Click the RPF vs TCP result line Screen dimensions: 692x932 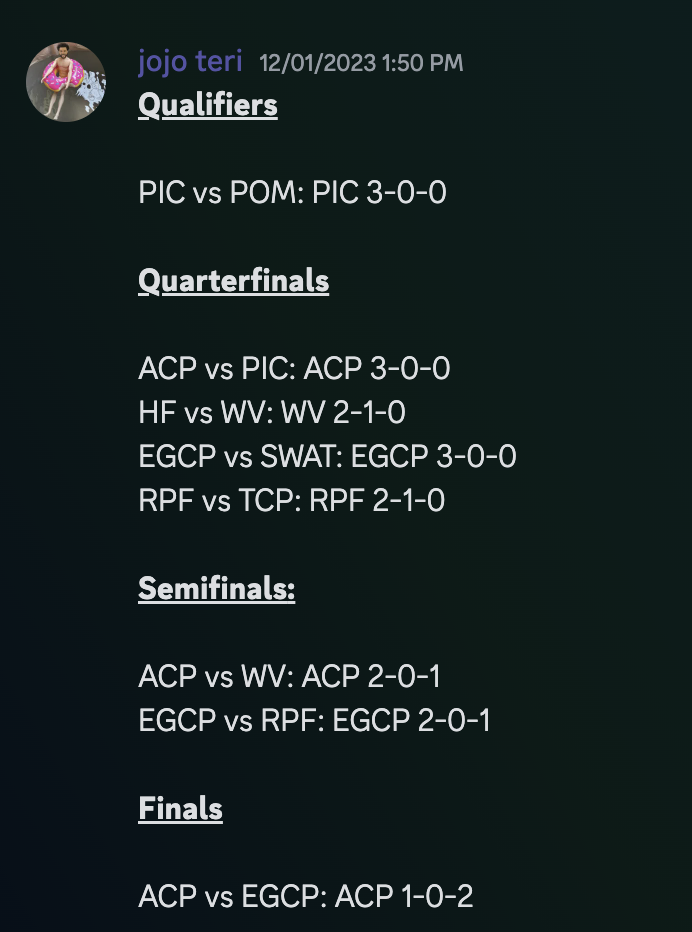[292, 500]
